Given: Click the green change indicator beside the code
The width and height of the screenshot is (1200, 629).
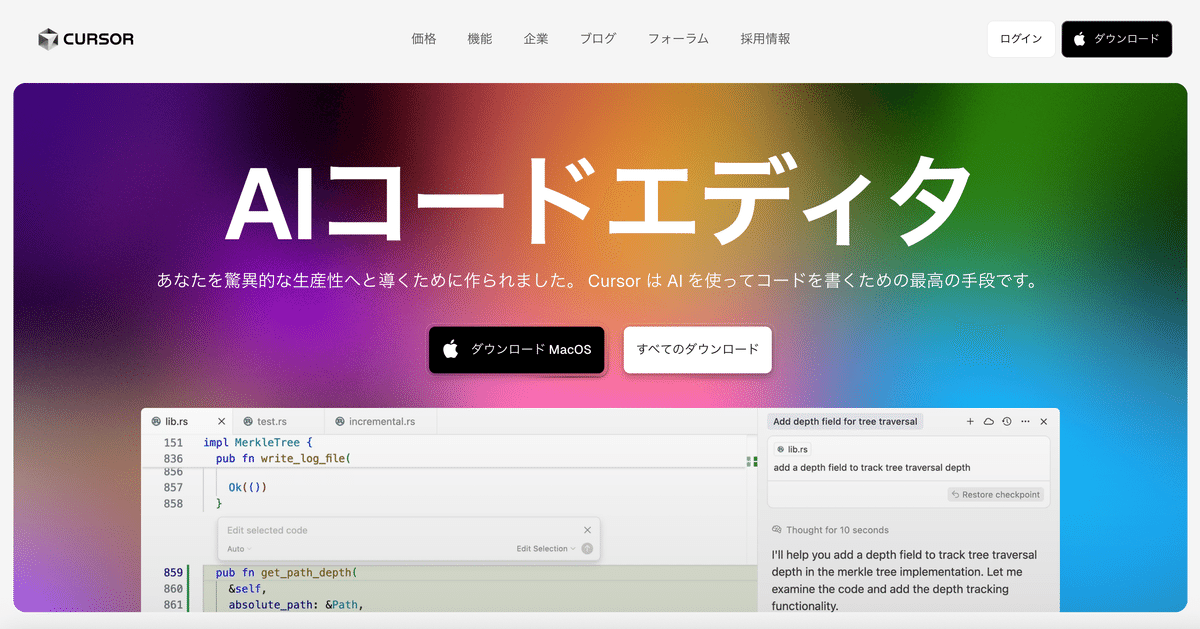Looking at the screenshot, I should coord(753,462).
